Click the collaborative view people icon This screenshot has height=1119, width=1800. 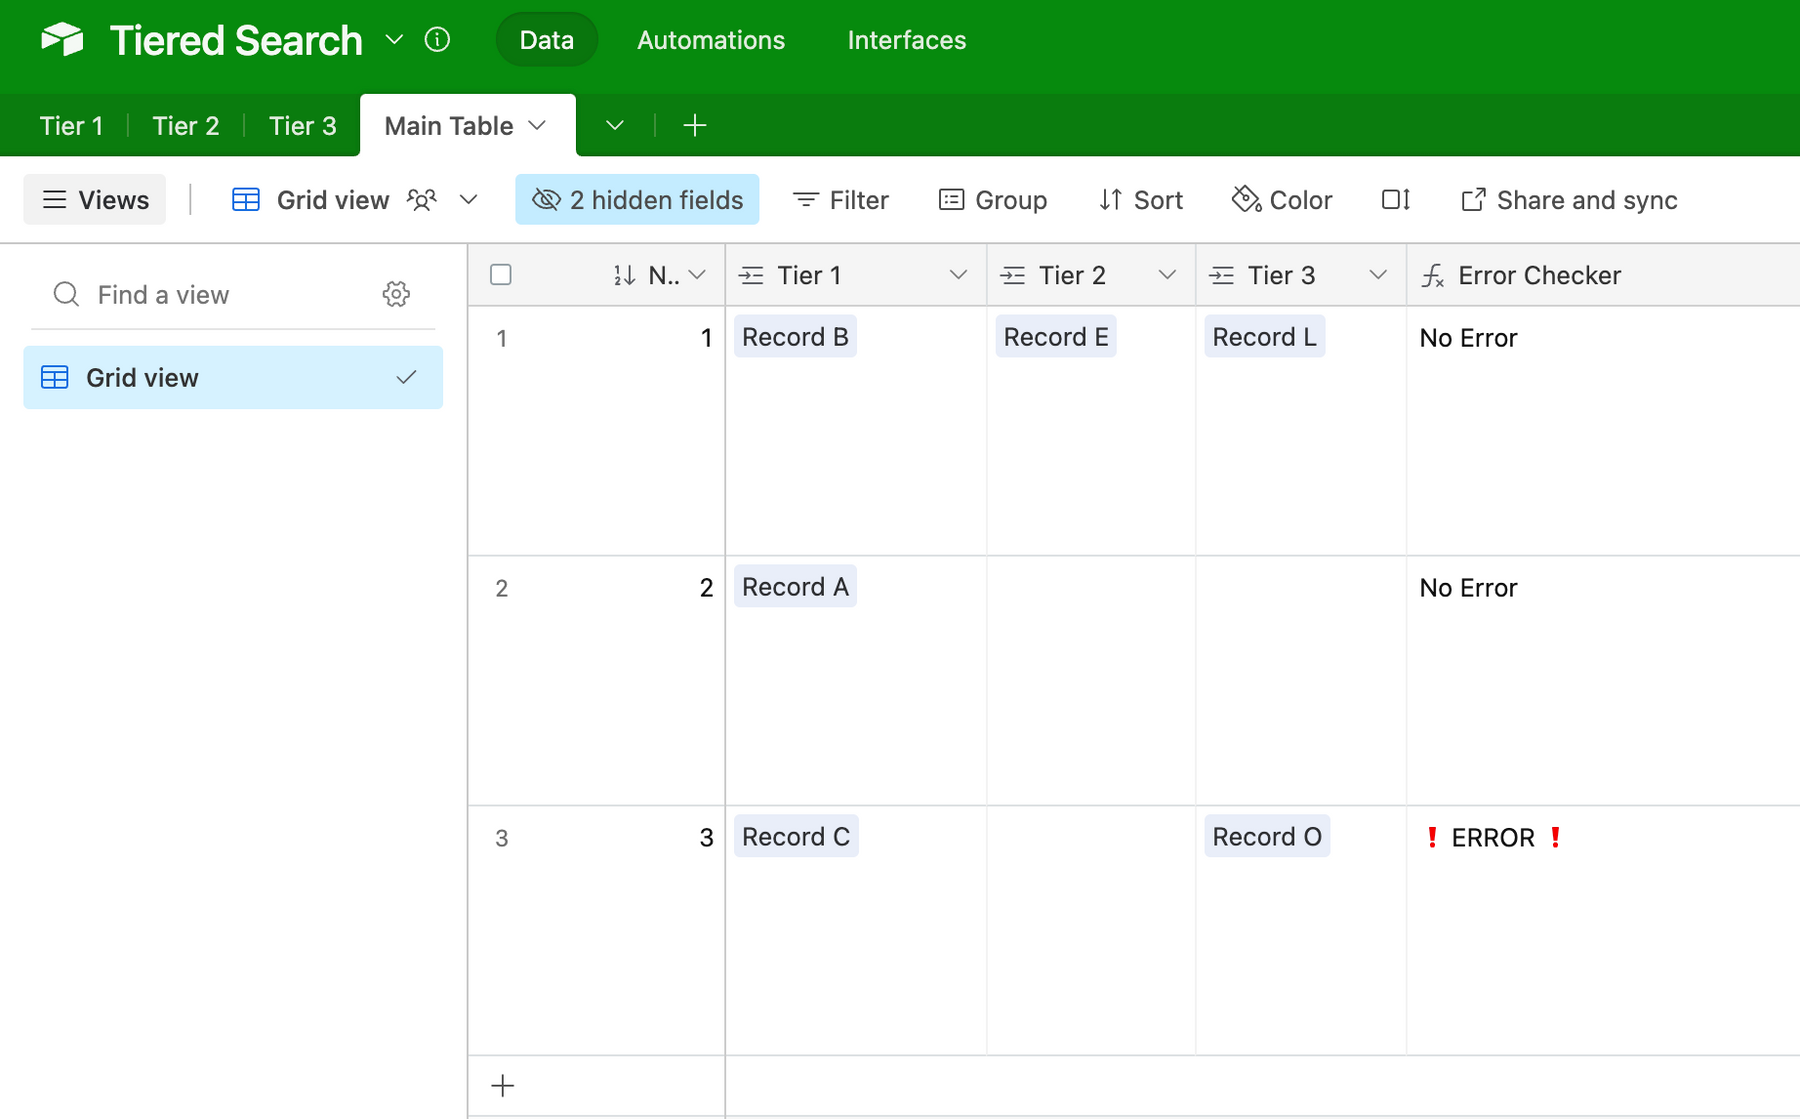click(422, 200)
